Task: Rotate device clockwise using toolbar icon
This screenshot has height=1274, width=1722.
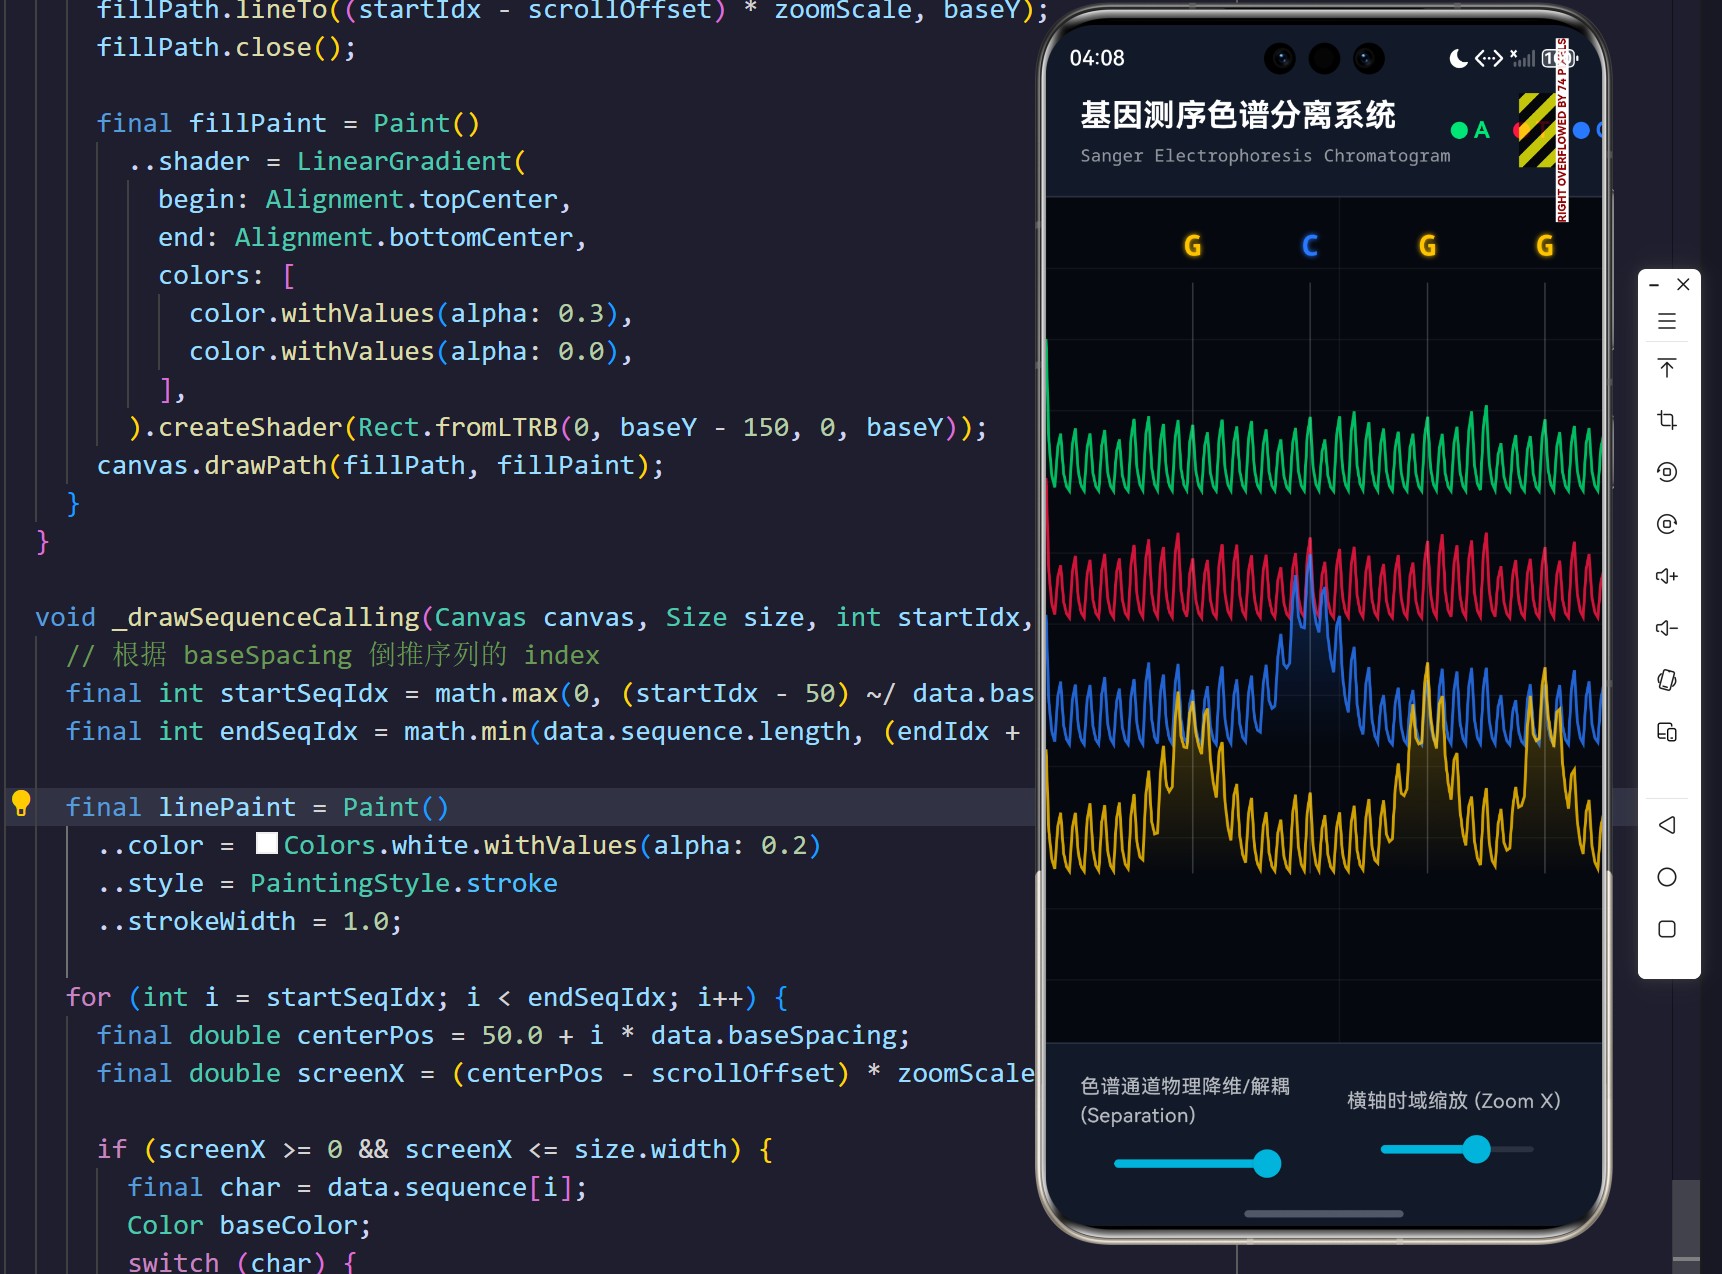Action: [x=1667, y=524]
